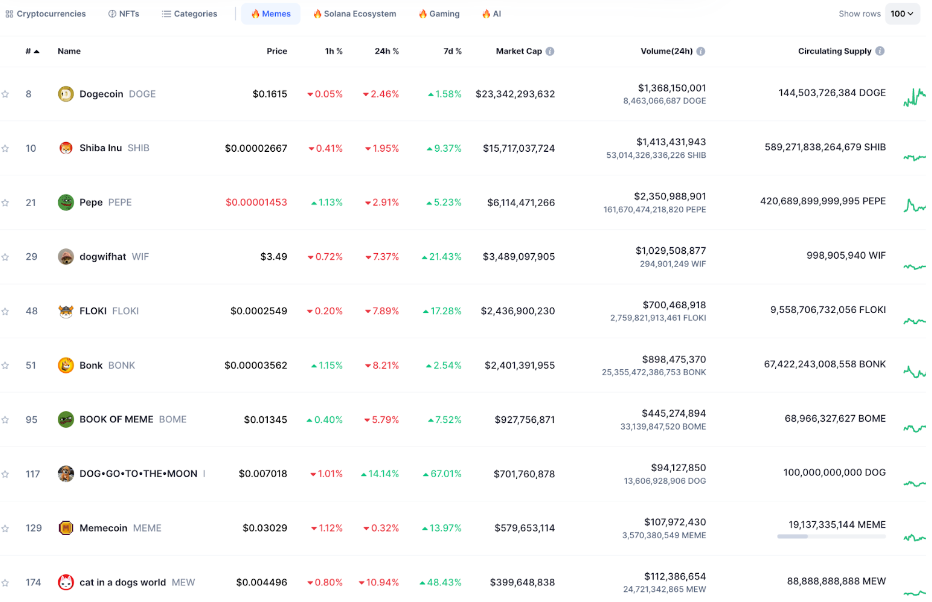Open the Categories tab
This screenshot has width=932, height=602.
190,14
